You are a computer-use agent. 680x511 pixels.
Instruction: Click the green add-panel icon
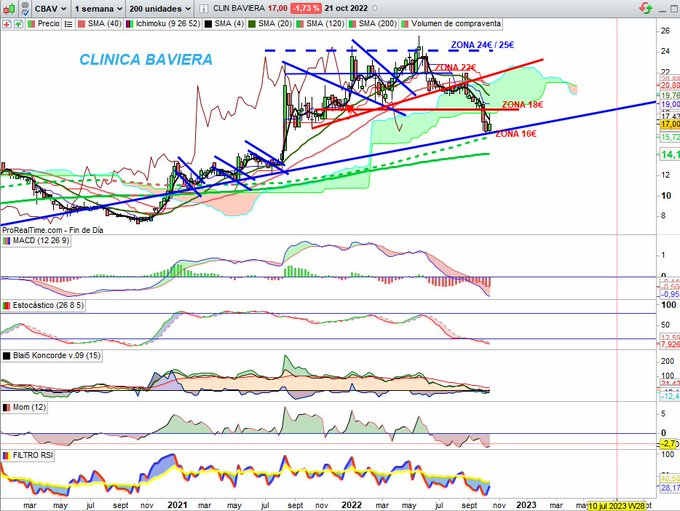coord(18,24)
